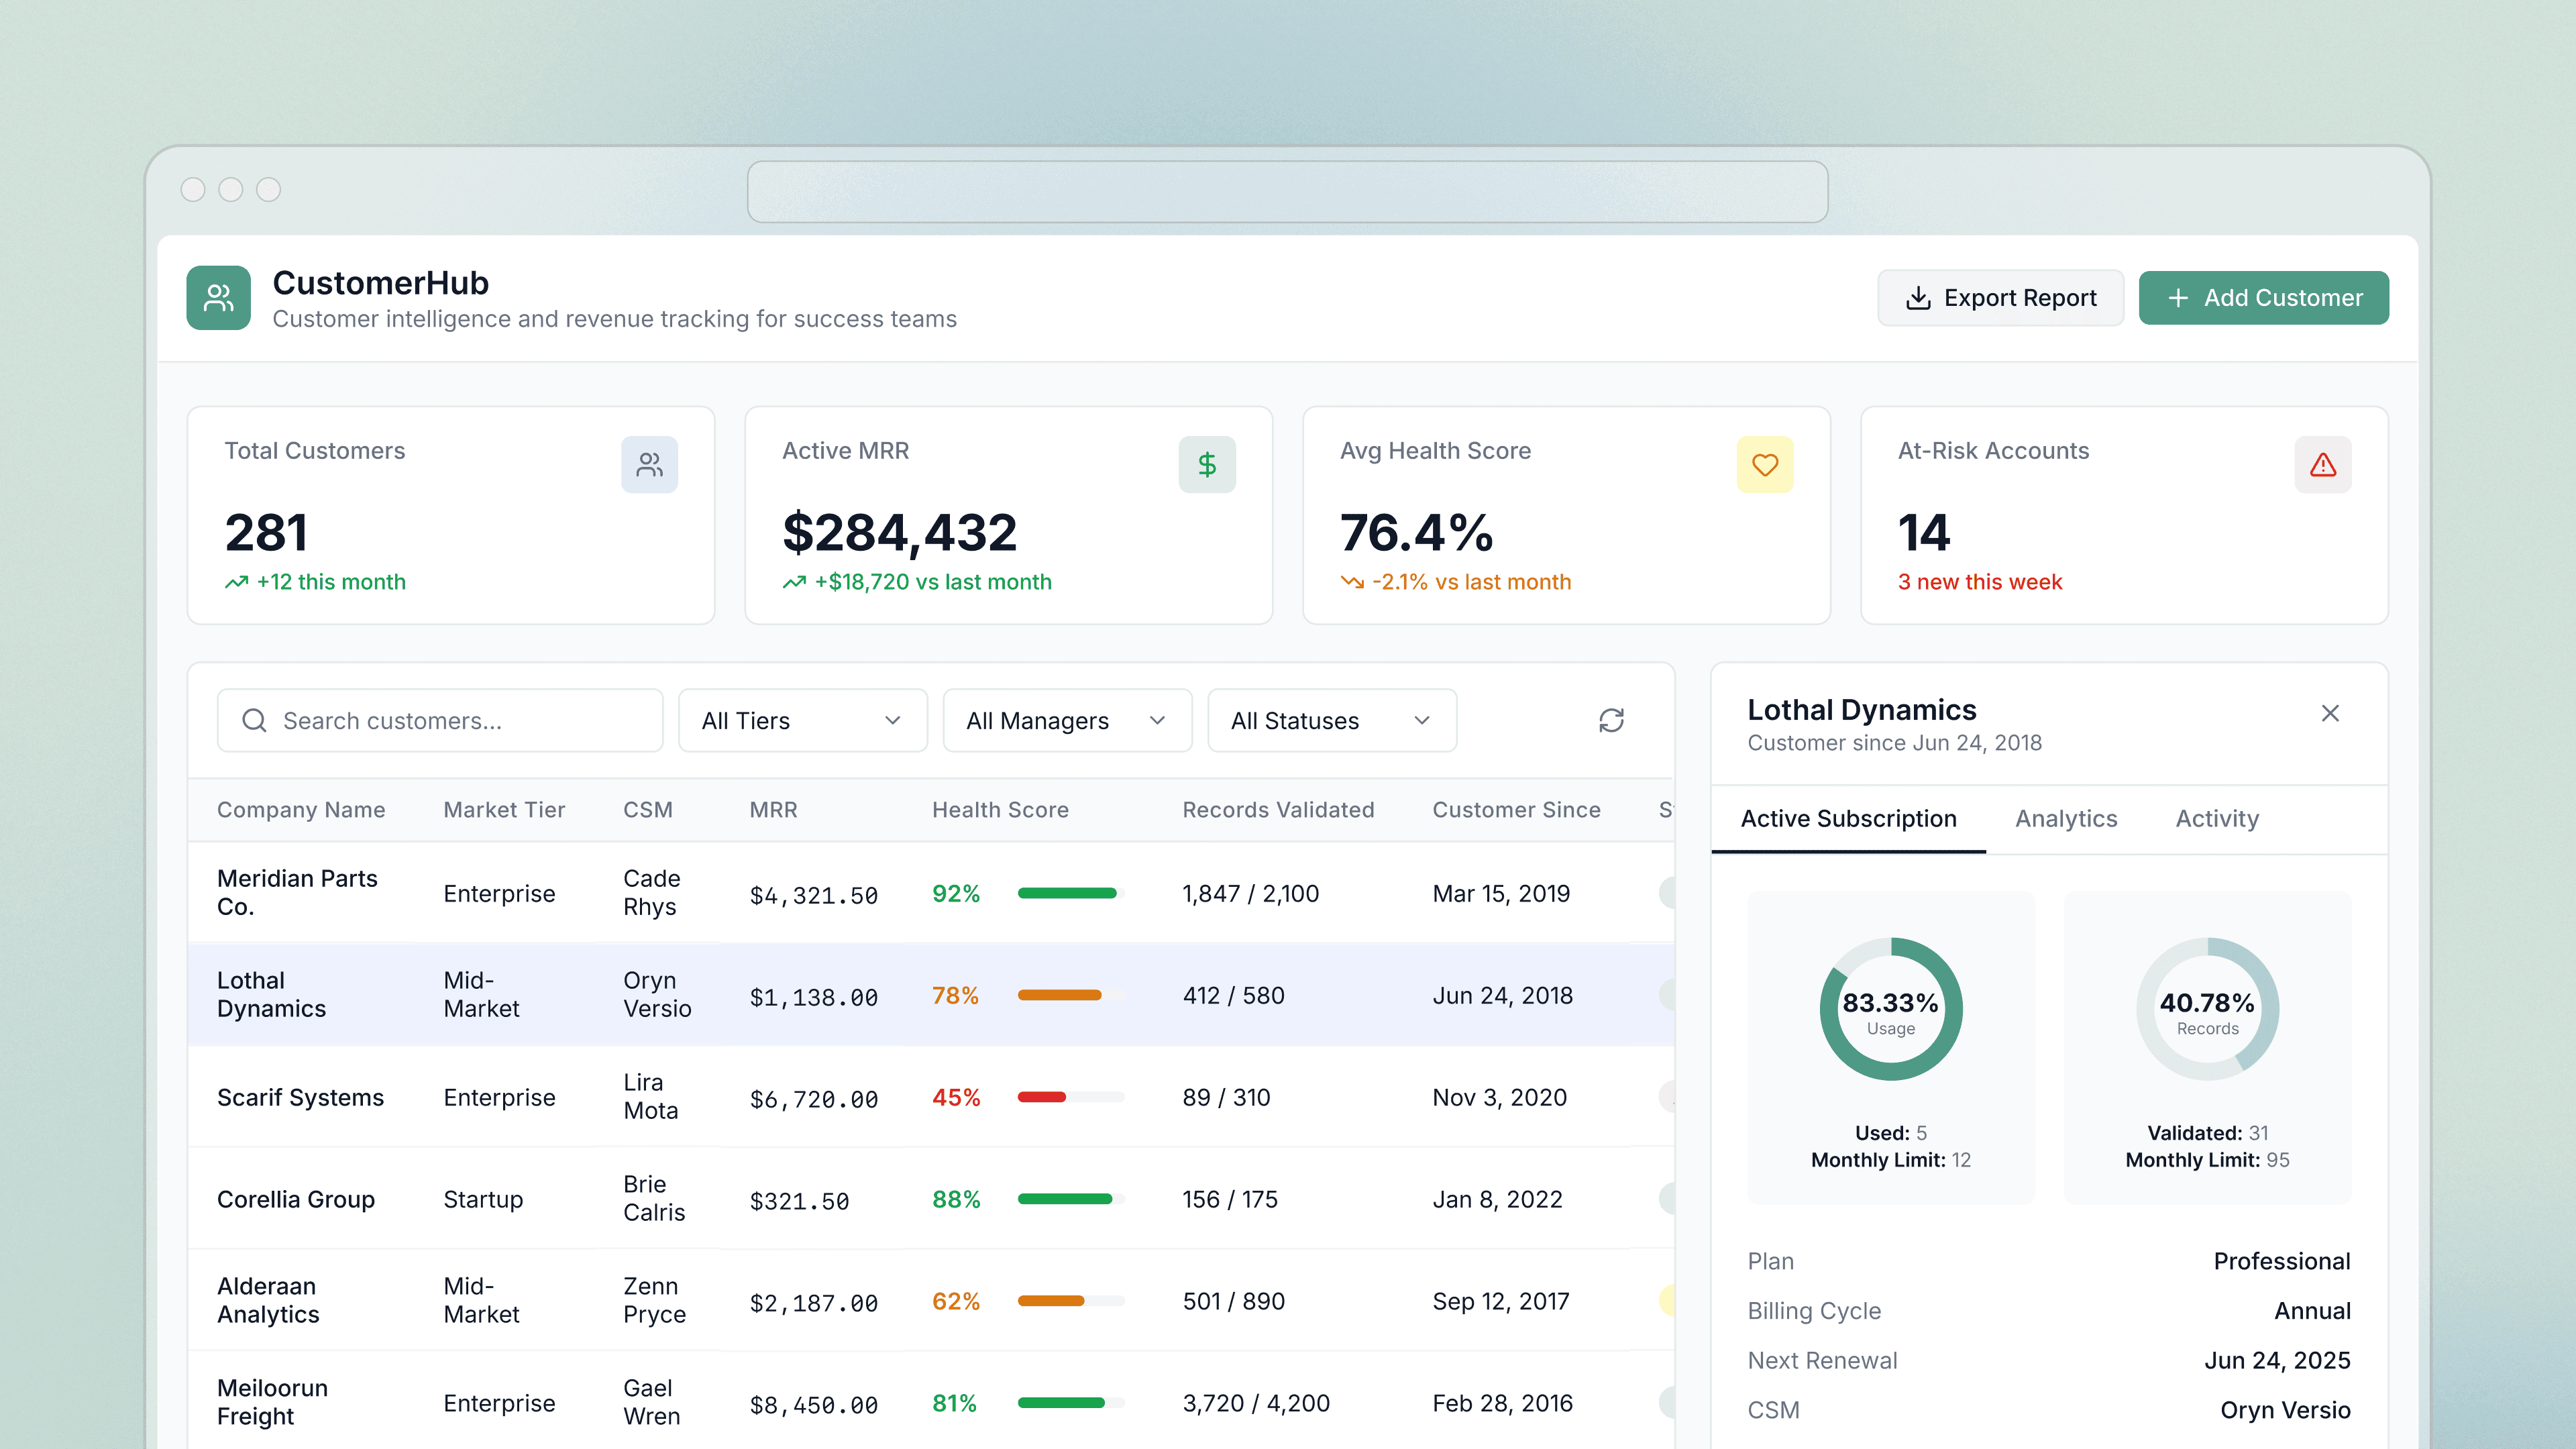Click MRR value $6,720.00

coord(814,1099)
